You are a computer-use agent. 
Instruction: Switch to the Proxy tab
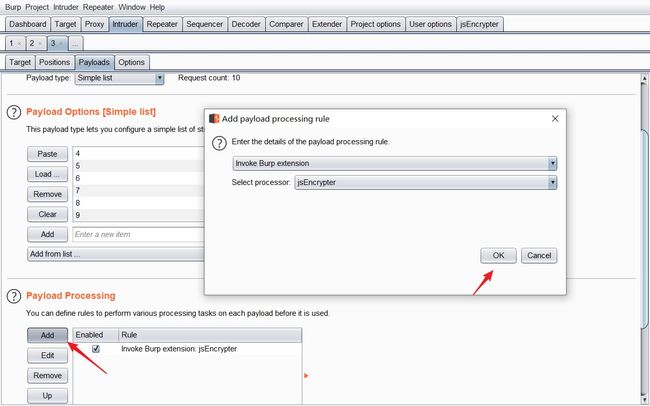(94, 24)
